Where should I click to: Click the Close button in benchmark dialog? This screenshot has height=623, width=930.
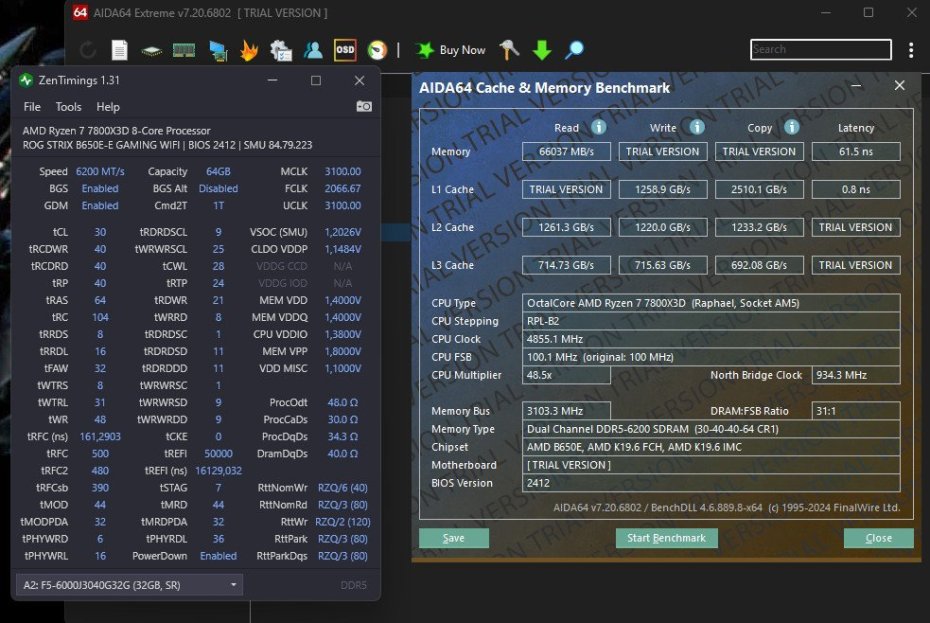coord(878,538)
